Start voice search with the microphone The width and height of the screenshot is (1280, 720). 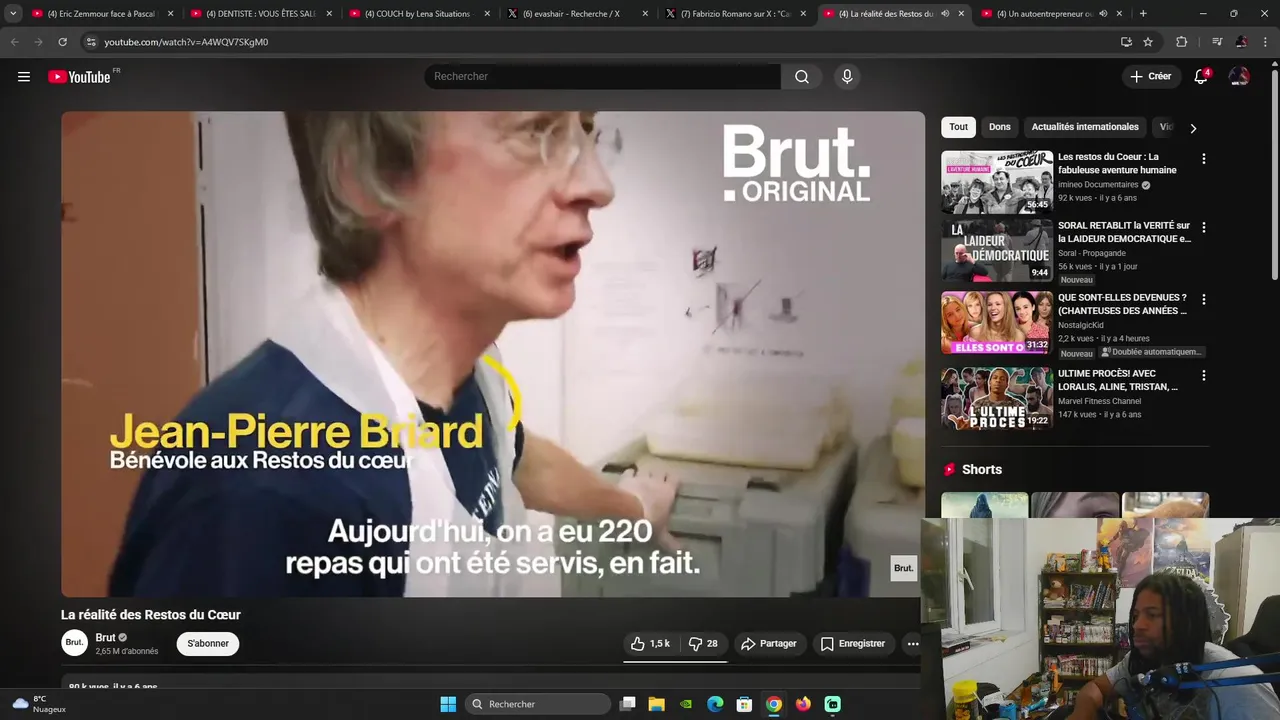click(x=847, y=77)
